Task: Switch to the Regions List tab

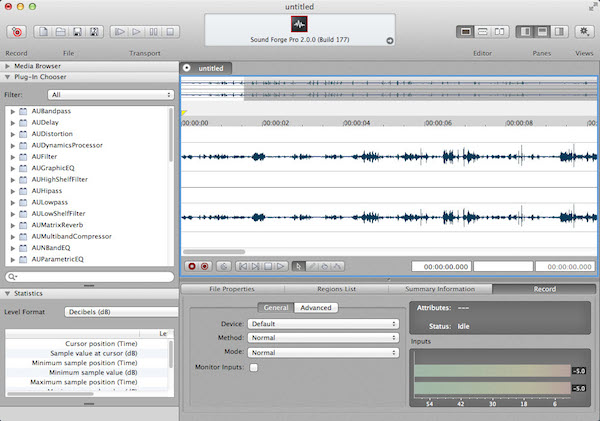Action: 337,289
